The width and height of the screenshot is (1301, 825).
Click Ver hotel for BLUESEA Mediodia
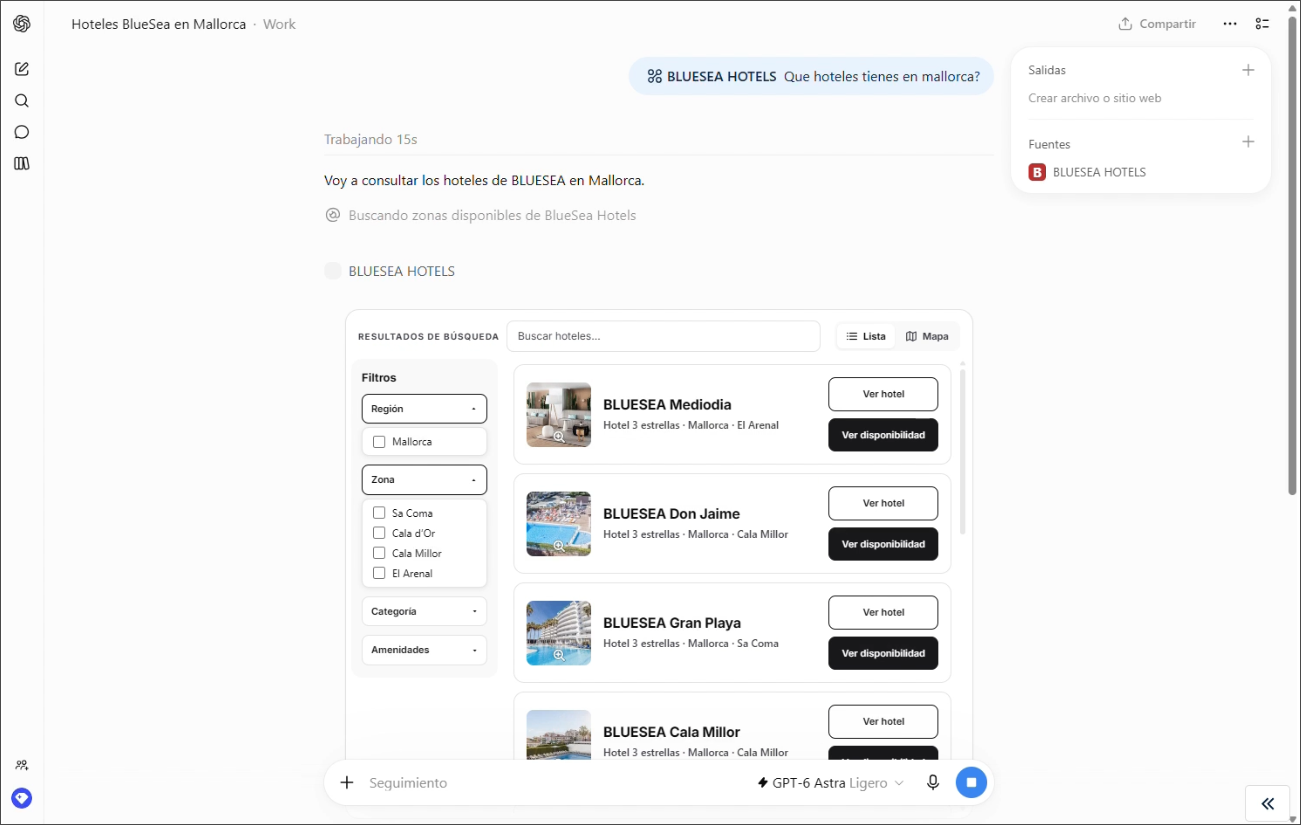click(x=883, y=394)
